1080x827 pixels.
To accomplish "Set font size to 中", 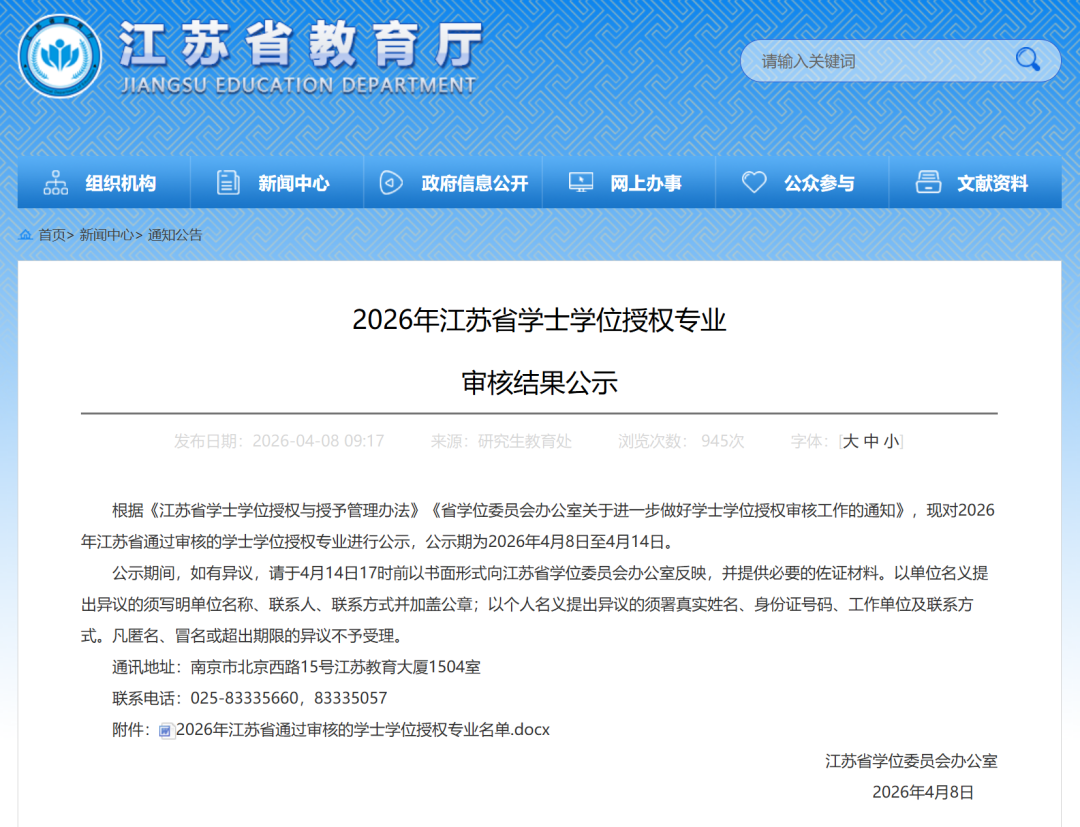I will [871, 441].
